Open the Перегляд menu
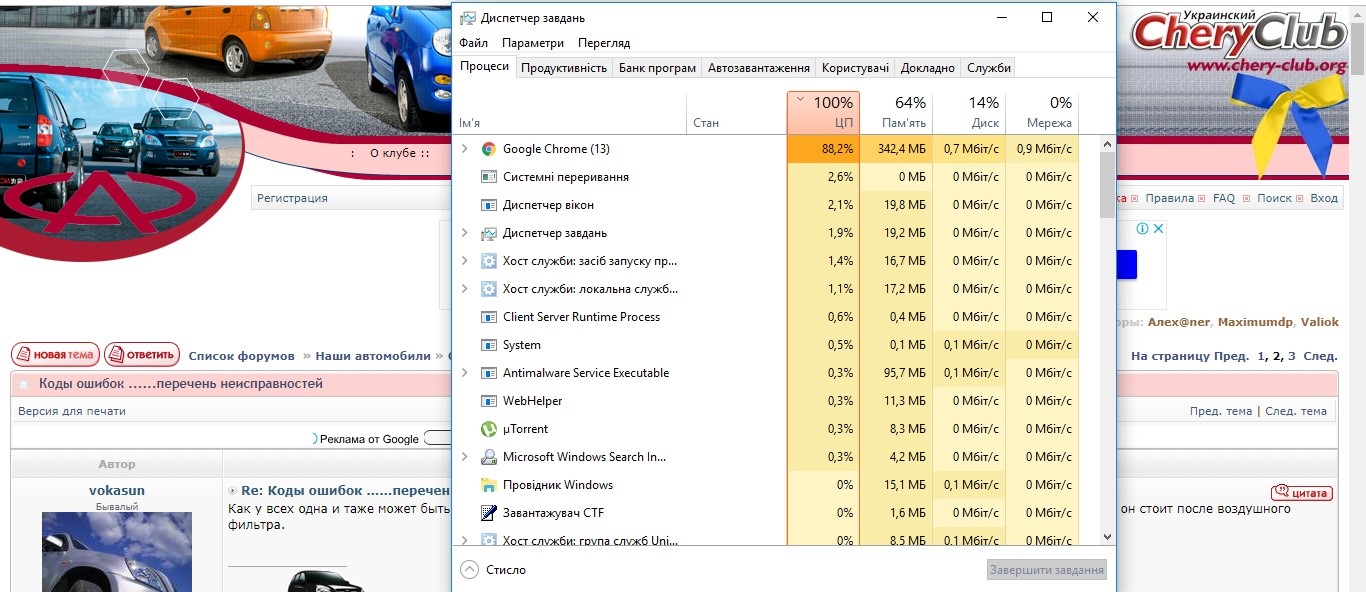The width and height of the screenshot is (1366, 592). pyautogui.click(x=604, y=43)
